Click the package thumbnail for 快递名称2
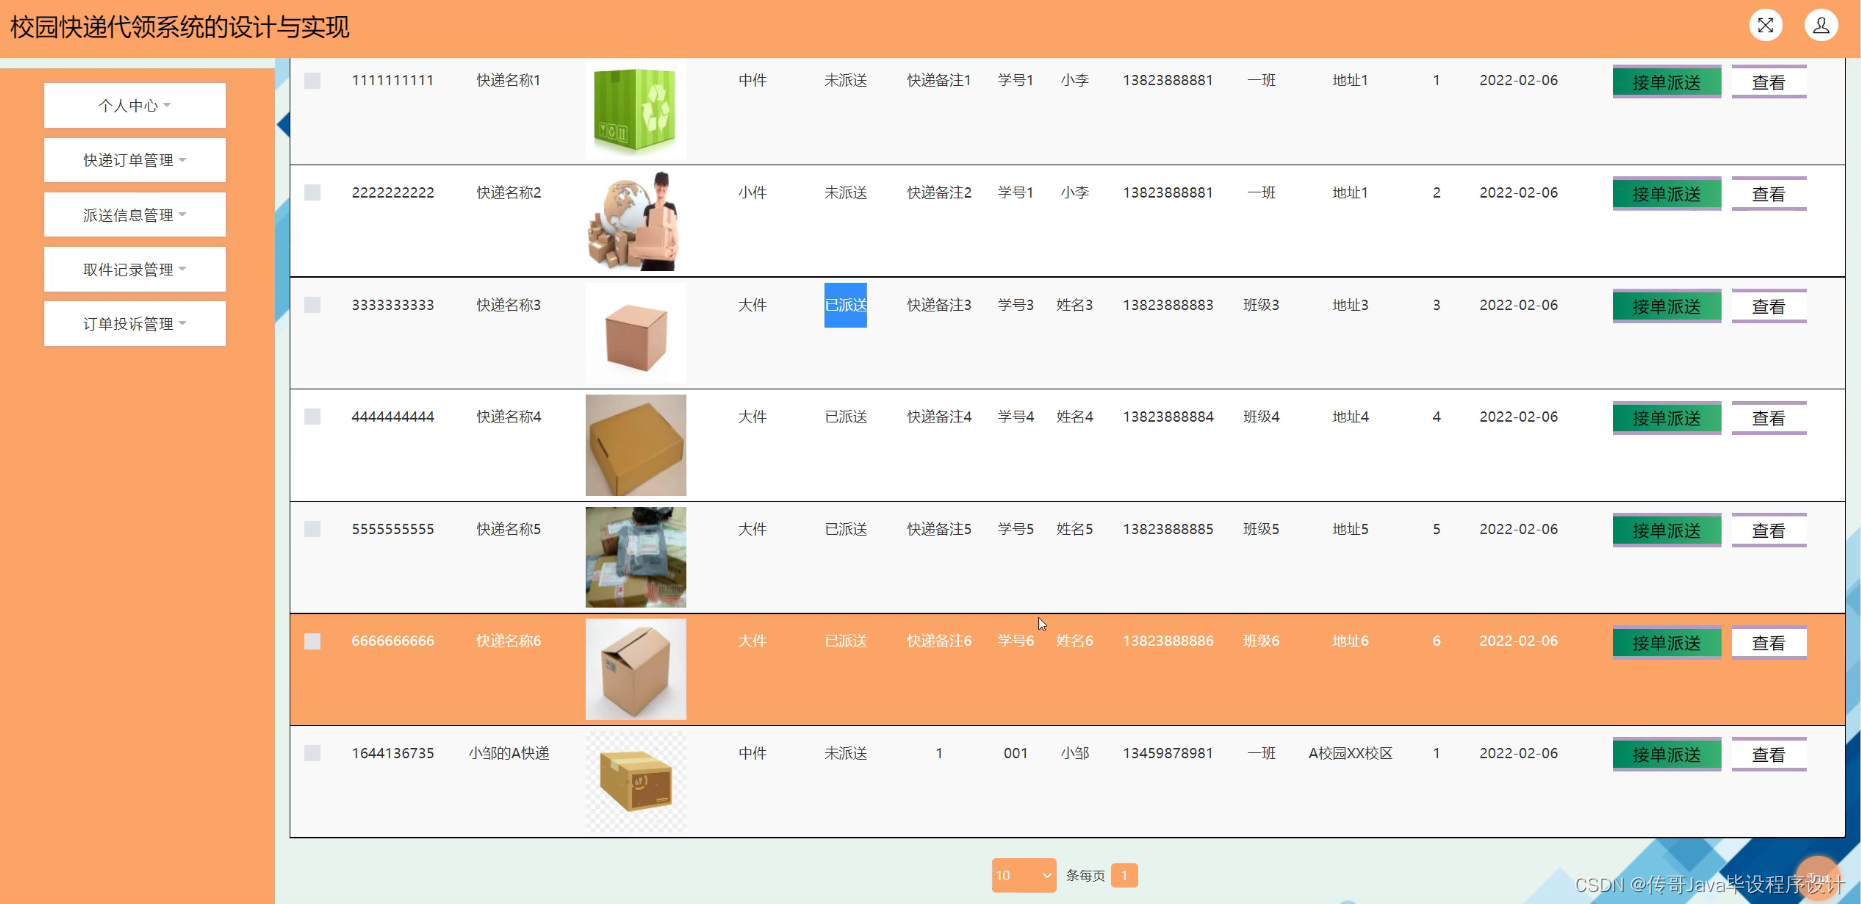 (x=635, y=221)
